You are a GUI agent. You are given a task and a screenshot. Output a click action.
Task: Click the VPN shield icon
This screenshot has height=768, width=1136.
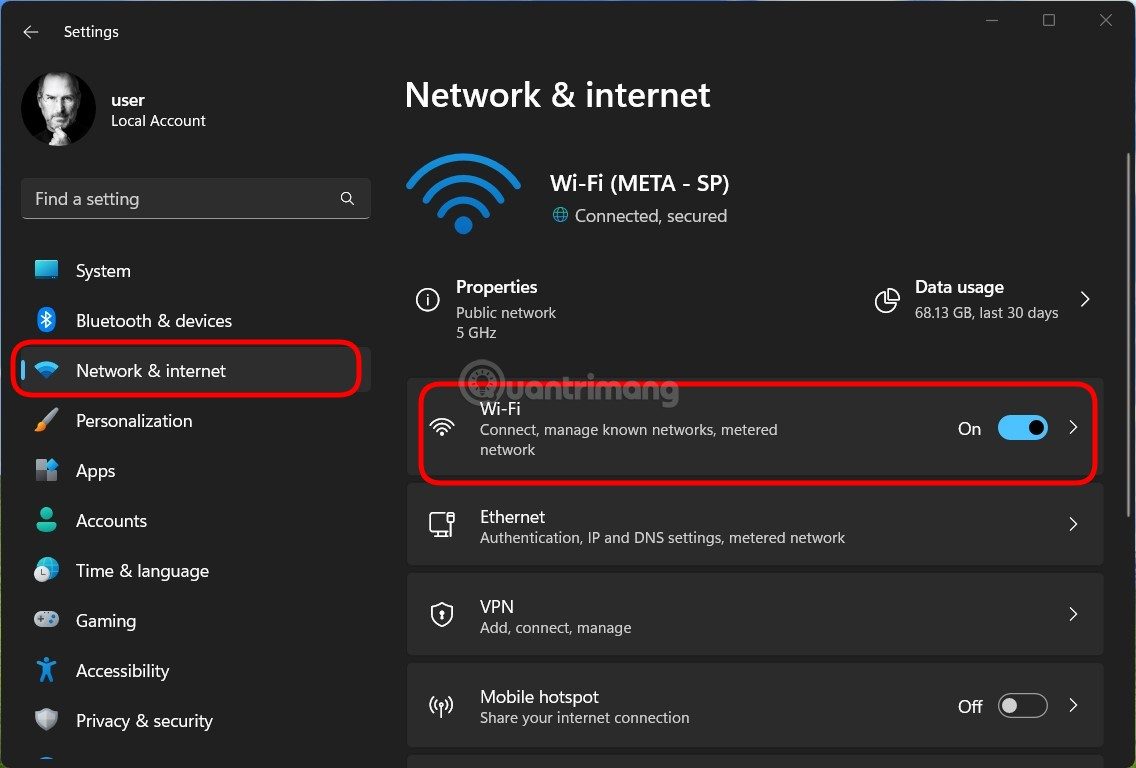[x=441, y=615]
